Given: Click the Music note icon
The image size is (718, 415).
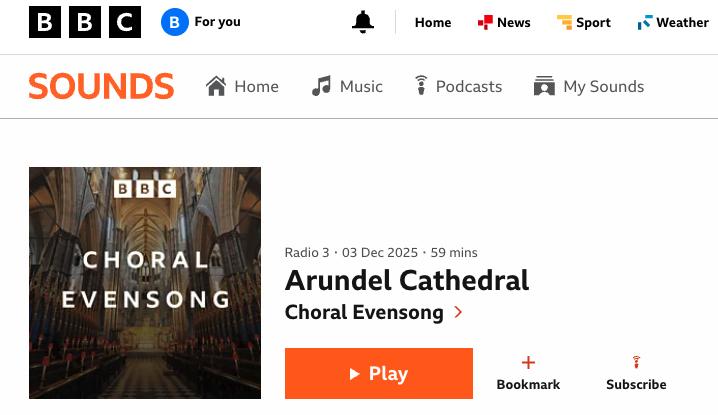Looking at the screenshot, I should pyautogui.click(x=321, y=86).
